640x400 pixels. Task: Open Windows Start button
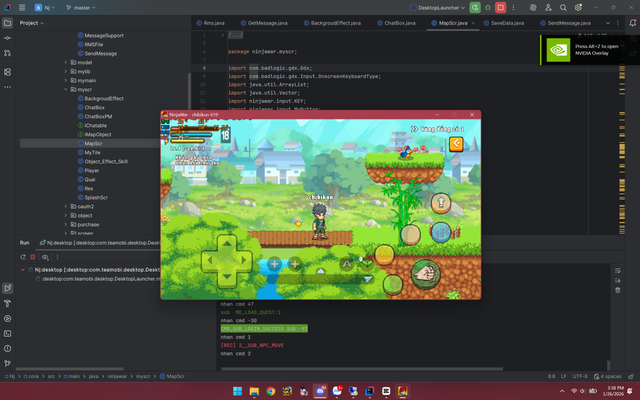click(x=237, y=391)
